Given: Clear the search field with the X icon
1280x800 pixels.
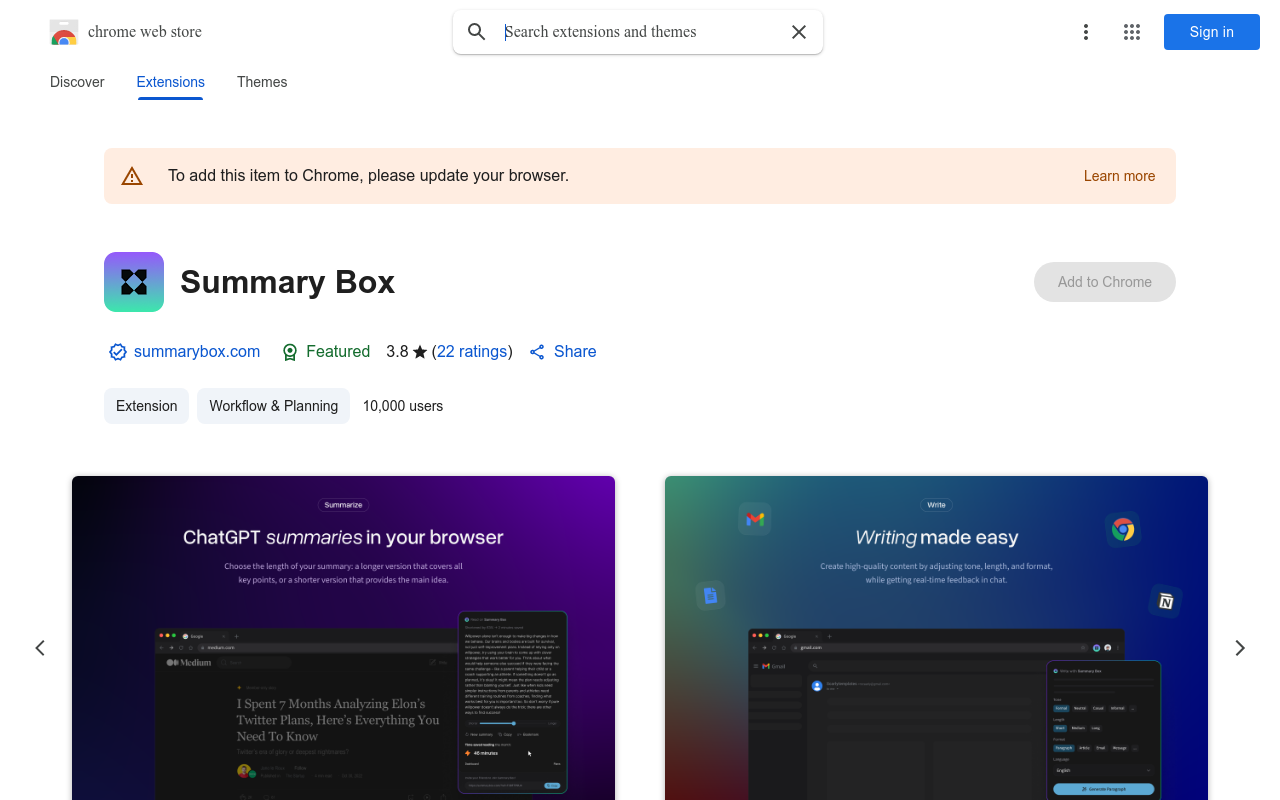Looking at the screenshot, I should (x=799, y=32).
